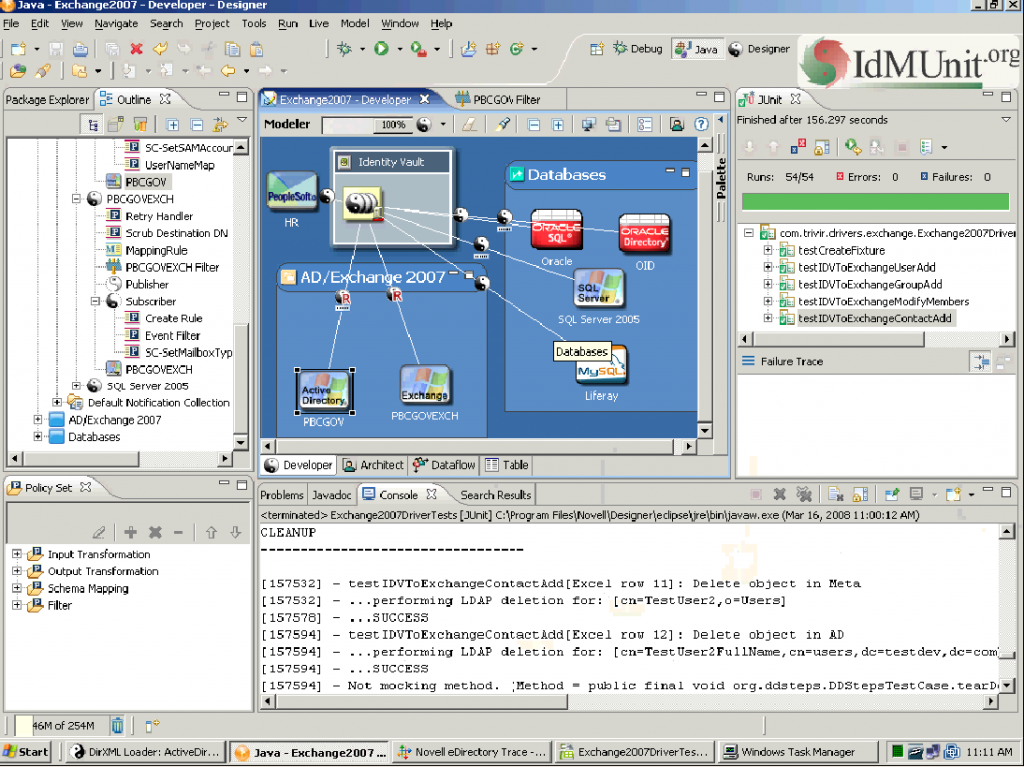The width and height of the screenshot is (1024, 767).
Task: Open the Model menu
Action: (x=355, y=24)
